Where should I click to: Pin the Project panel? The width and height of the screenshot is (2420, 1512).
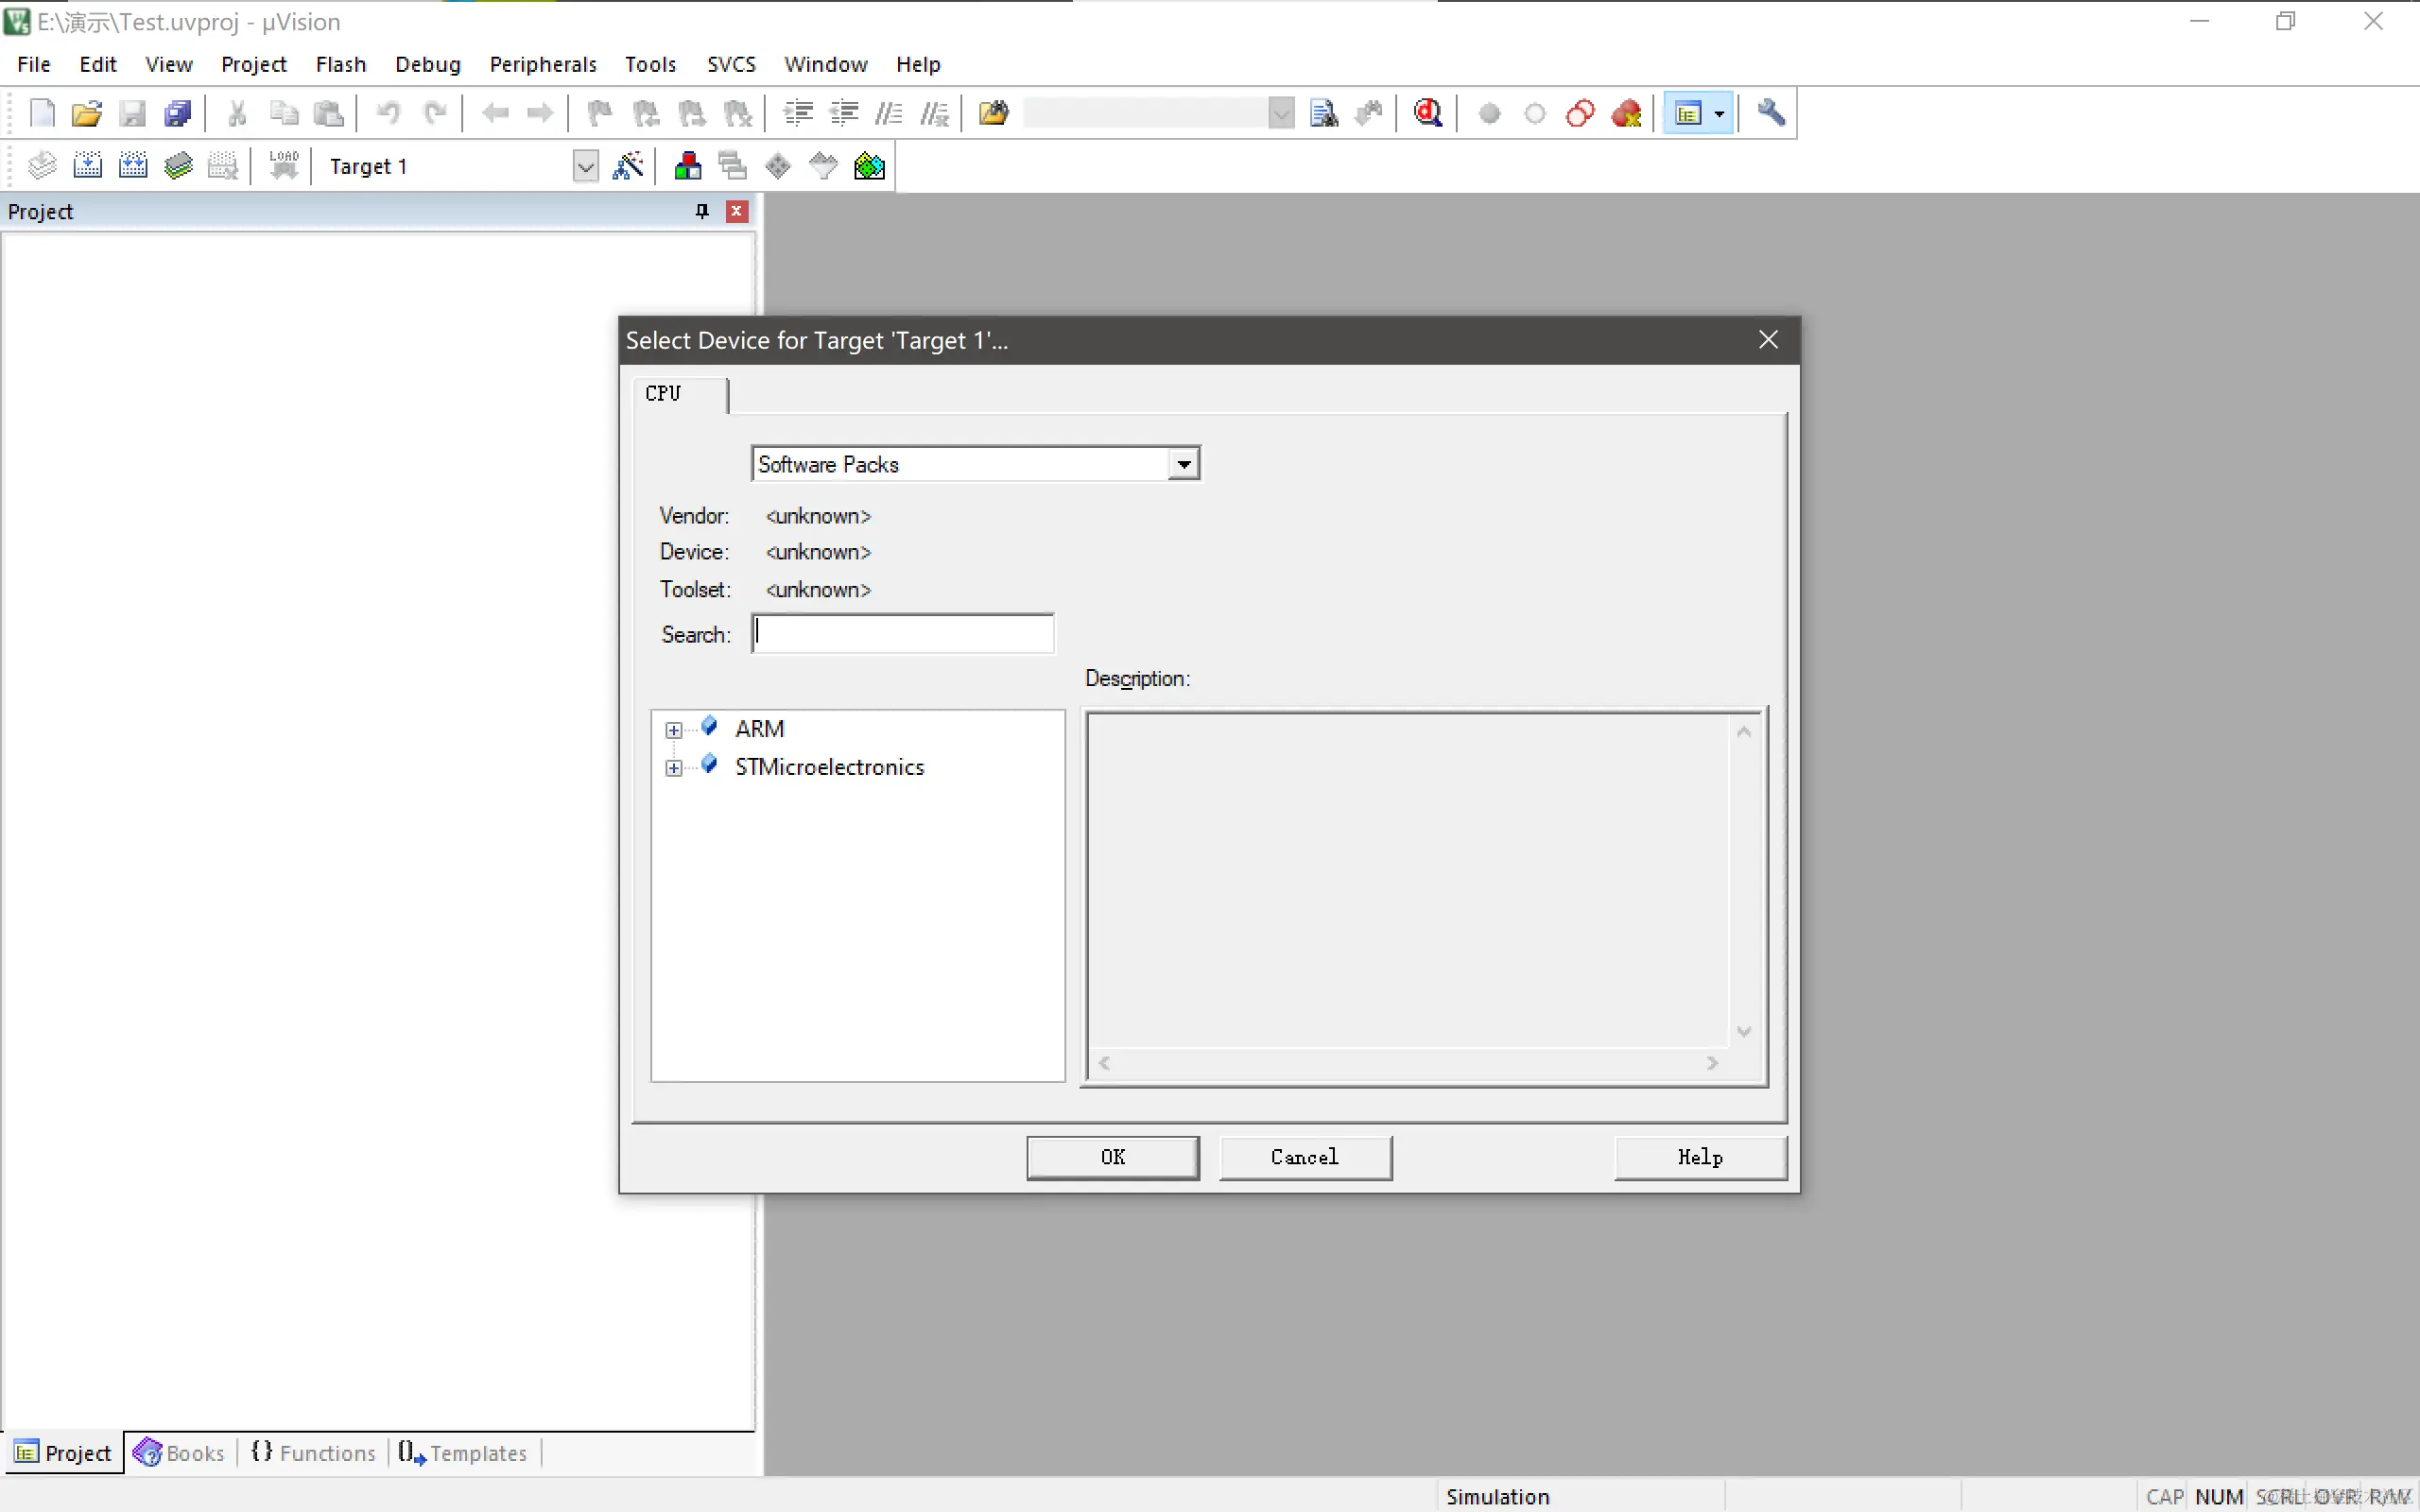coord(702,211)
